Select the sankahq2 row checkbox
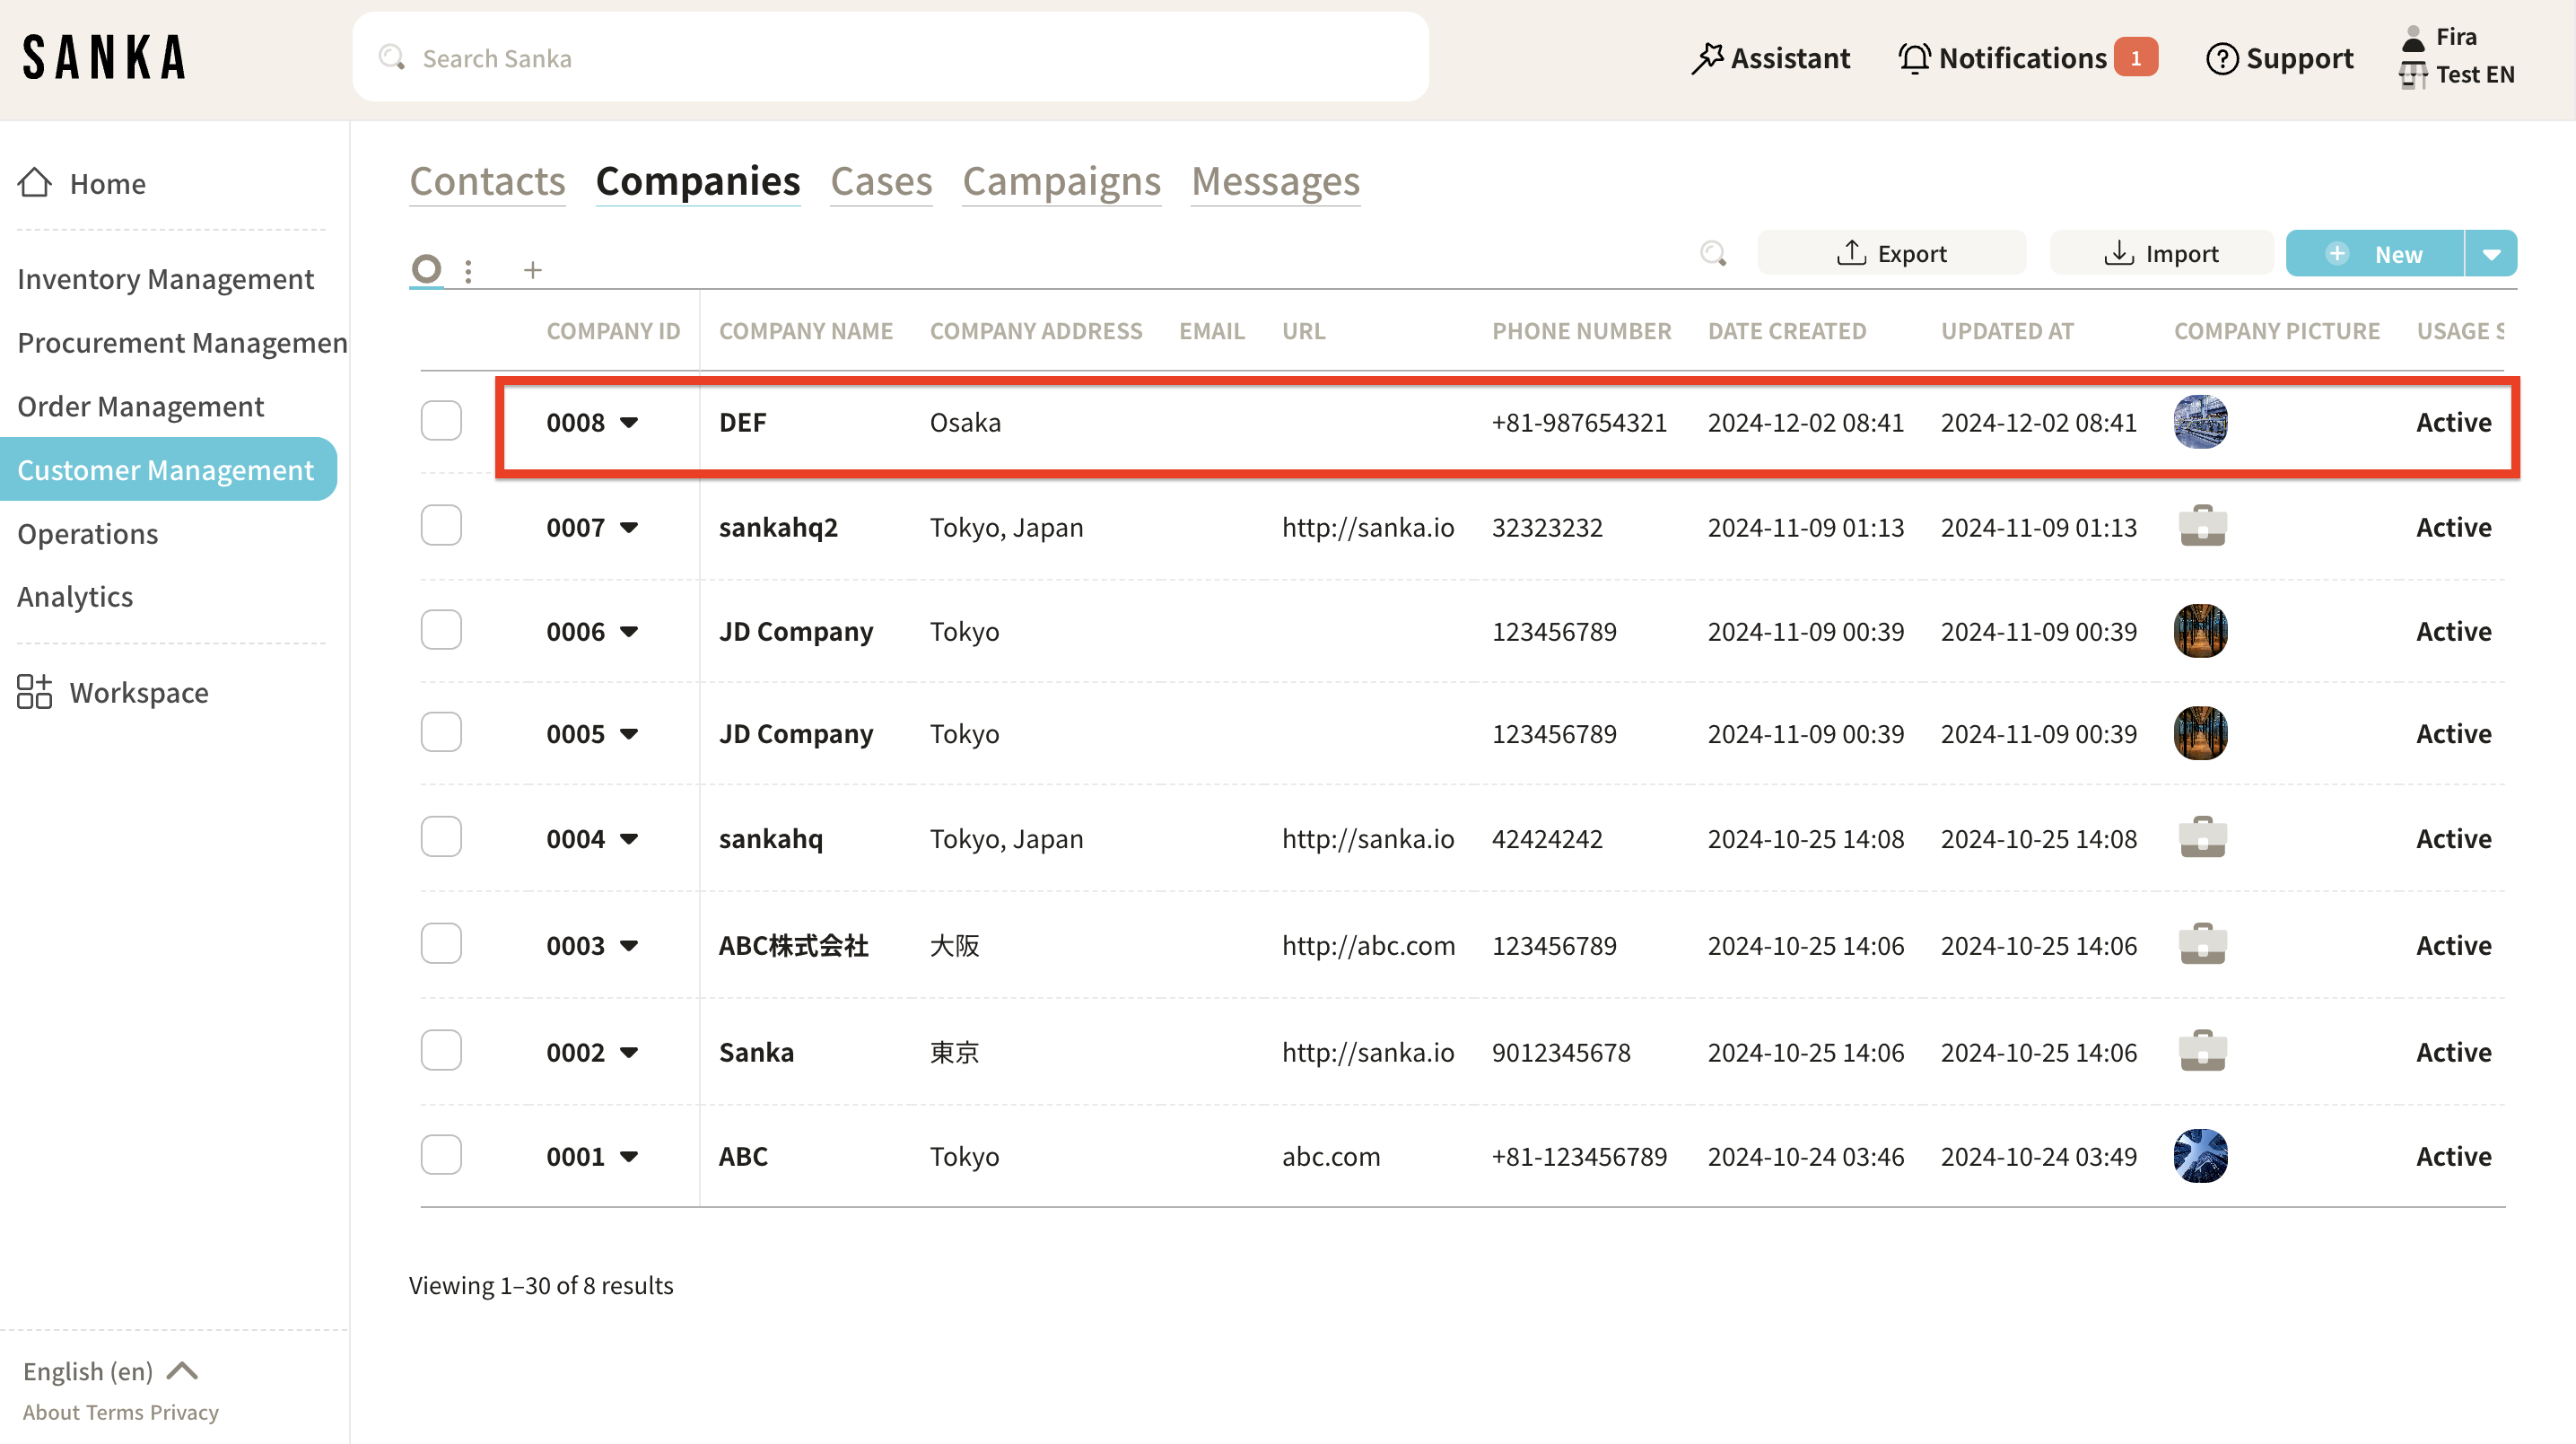This screenshot has width=2576, height=1444. pos(441,526)
